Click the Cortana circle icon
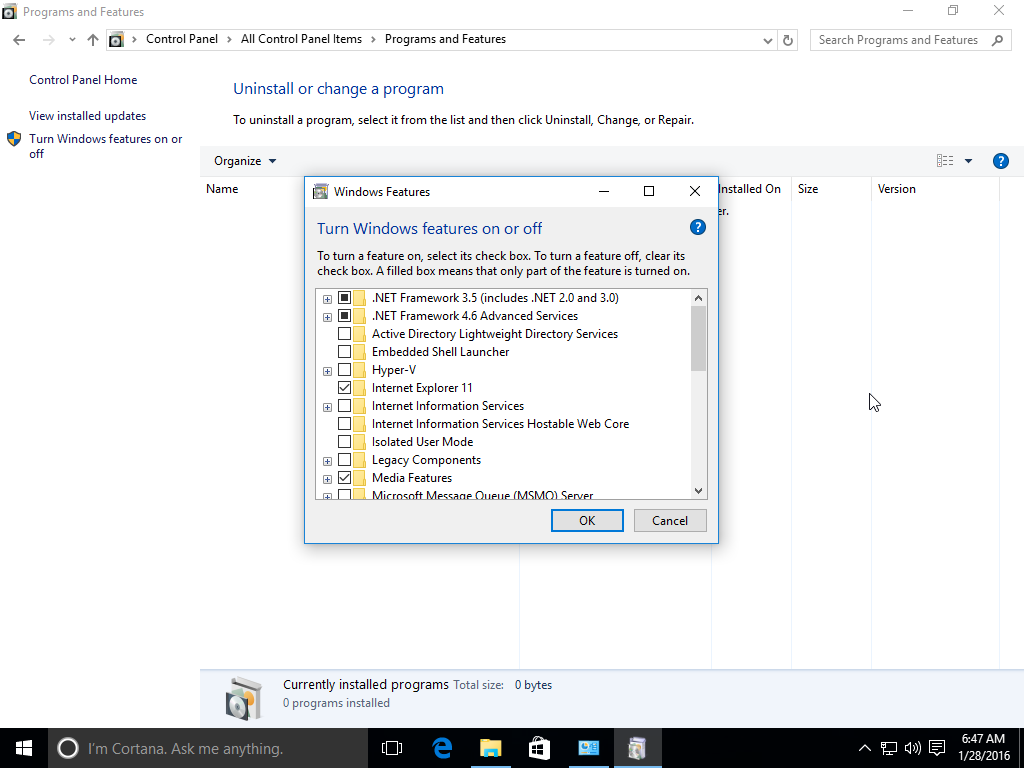The height and width of the screenshot is (768, 1024). point(68,748)
